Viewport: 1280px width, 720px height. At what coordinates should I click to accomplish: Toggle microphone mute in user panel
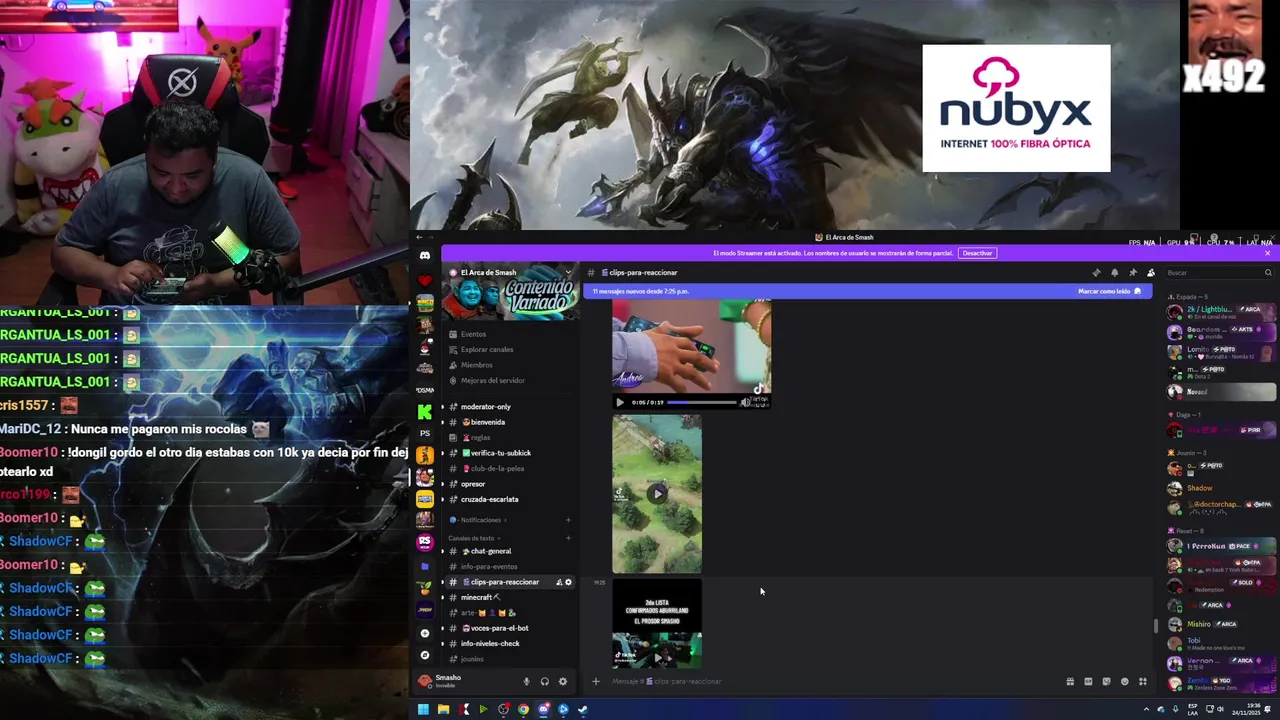526,681
